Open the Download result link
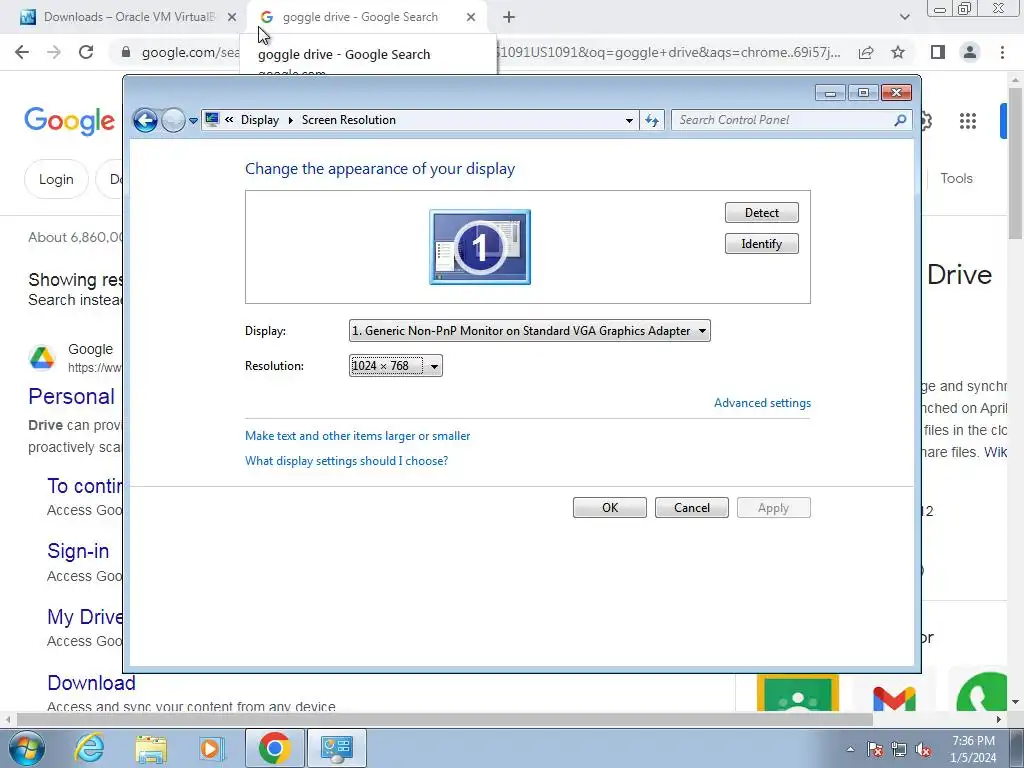 pyautogui.click(x=91, y=683)
